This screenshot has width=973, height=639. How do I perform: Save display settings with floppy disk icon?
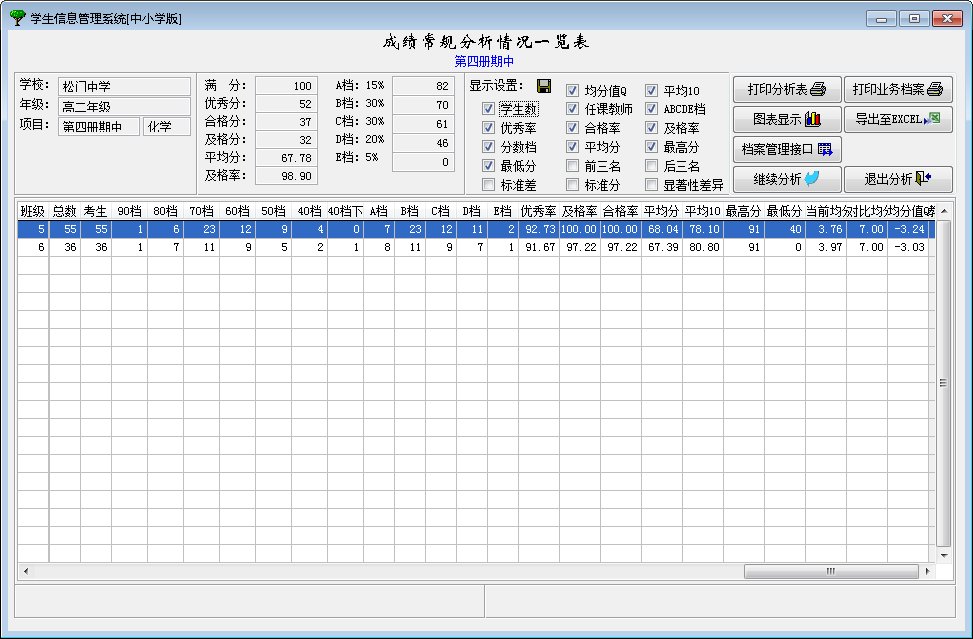pos(544,86)
